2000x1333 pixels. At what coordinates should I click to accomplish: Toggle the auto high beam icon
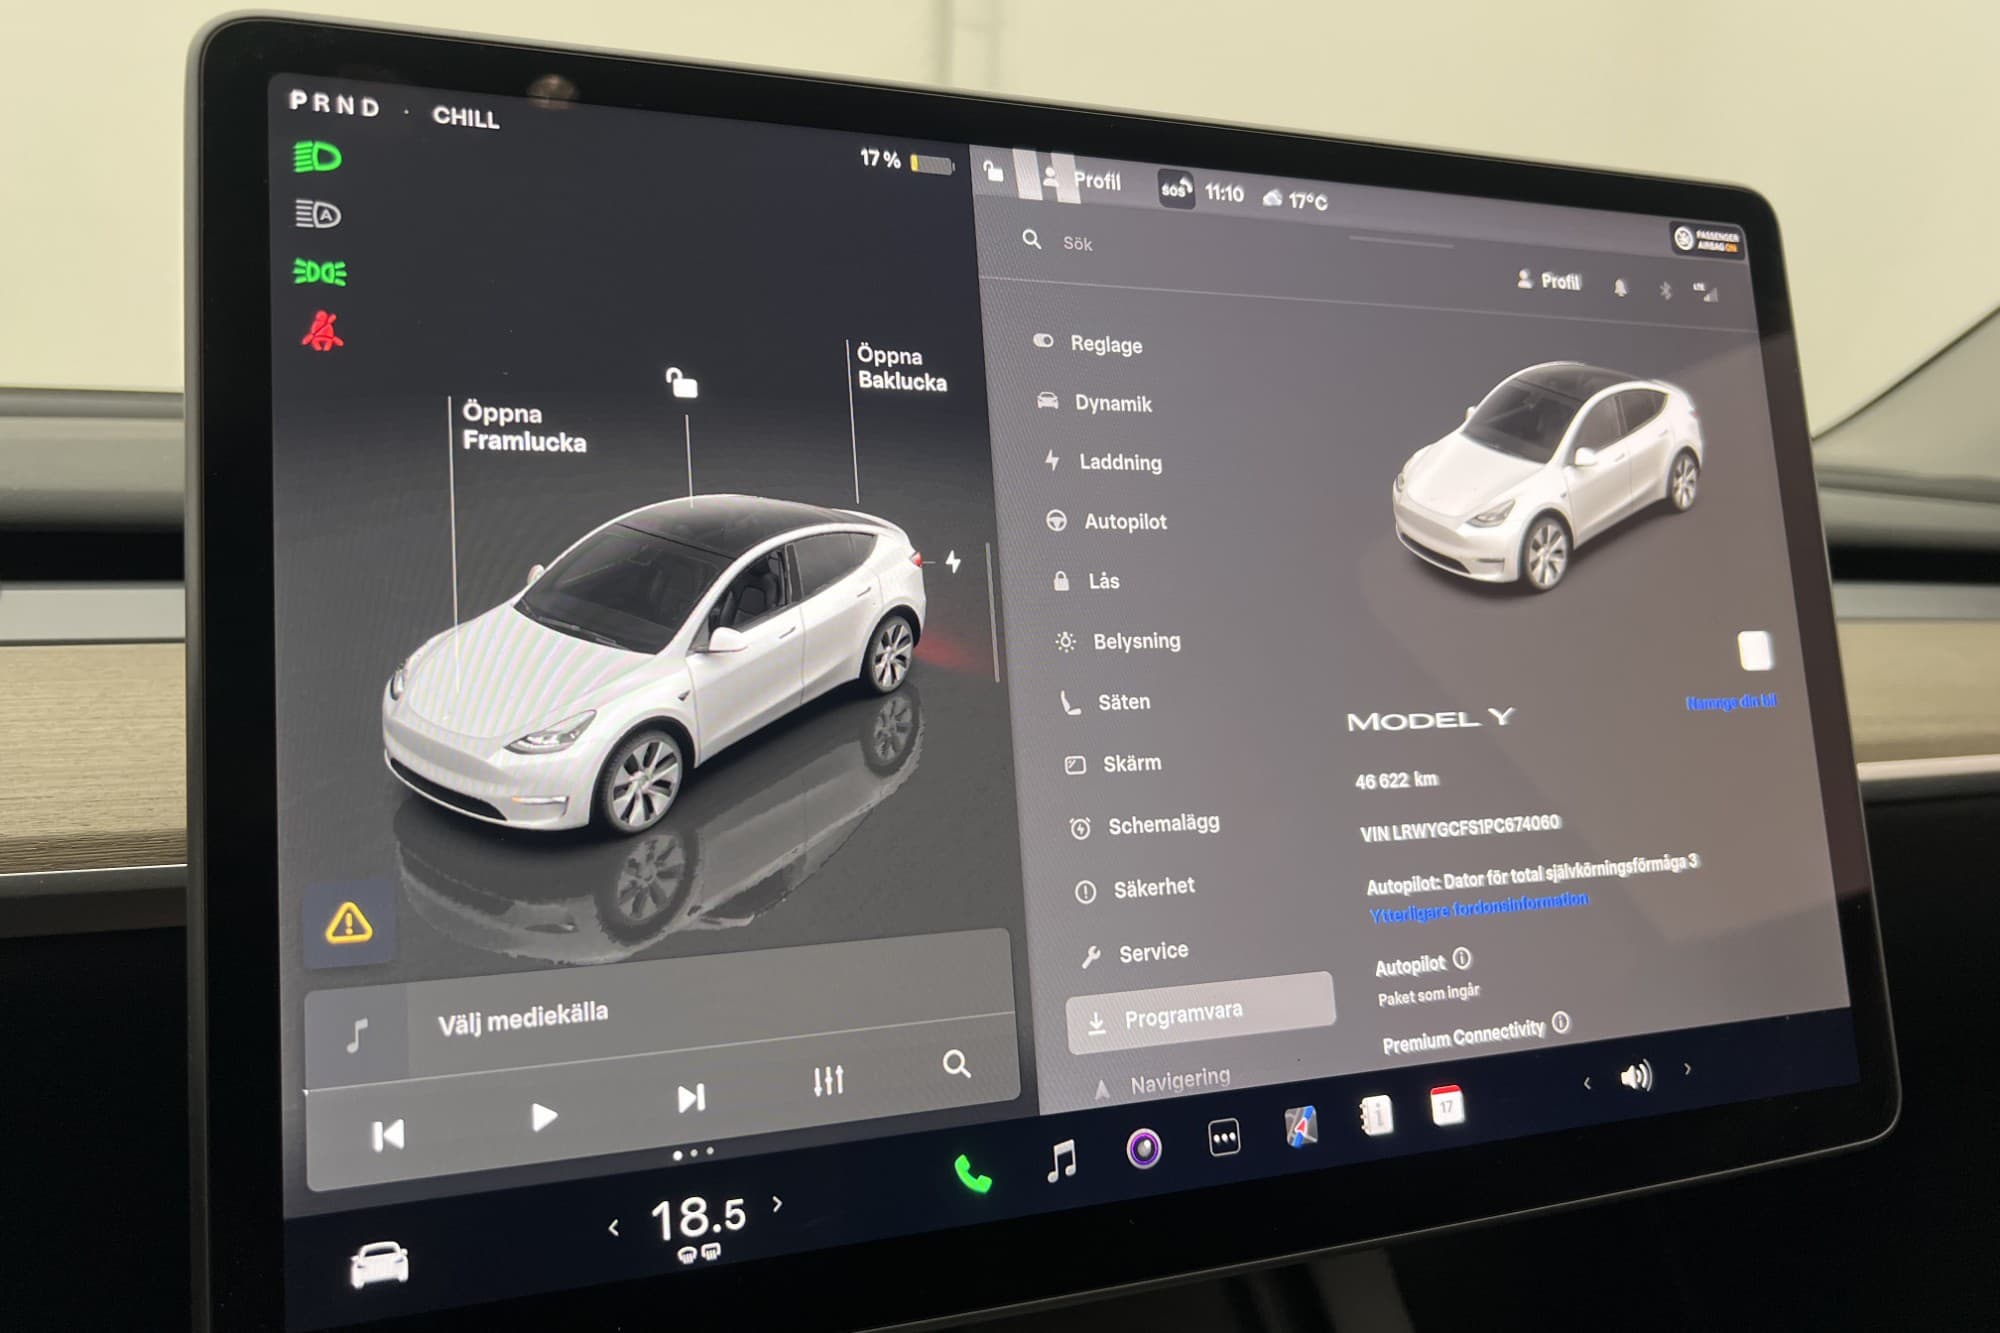[x=318, y=214]
